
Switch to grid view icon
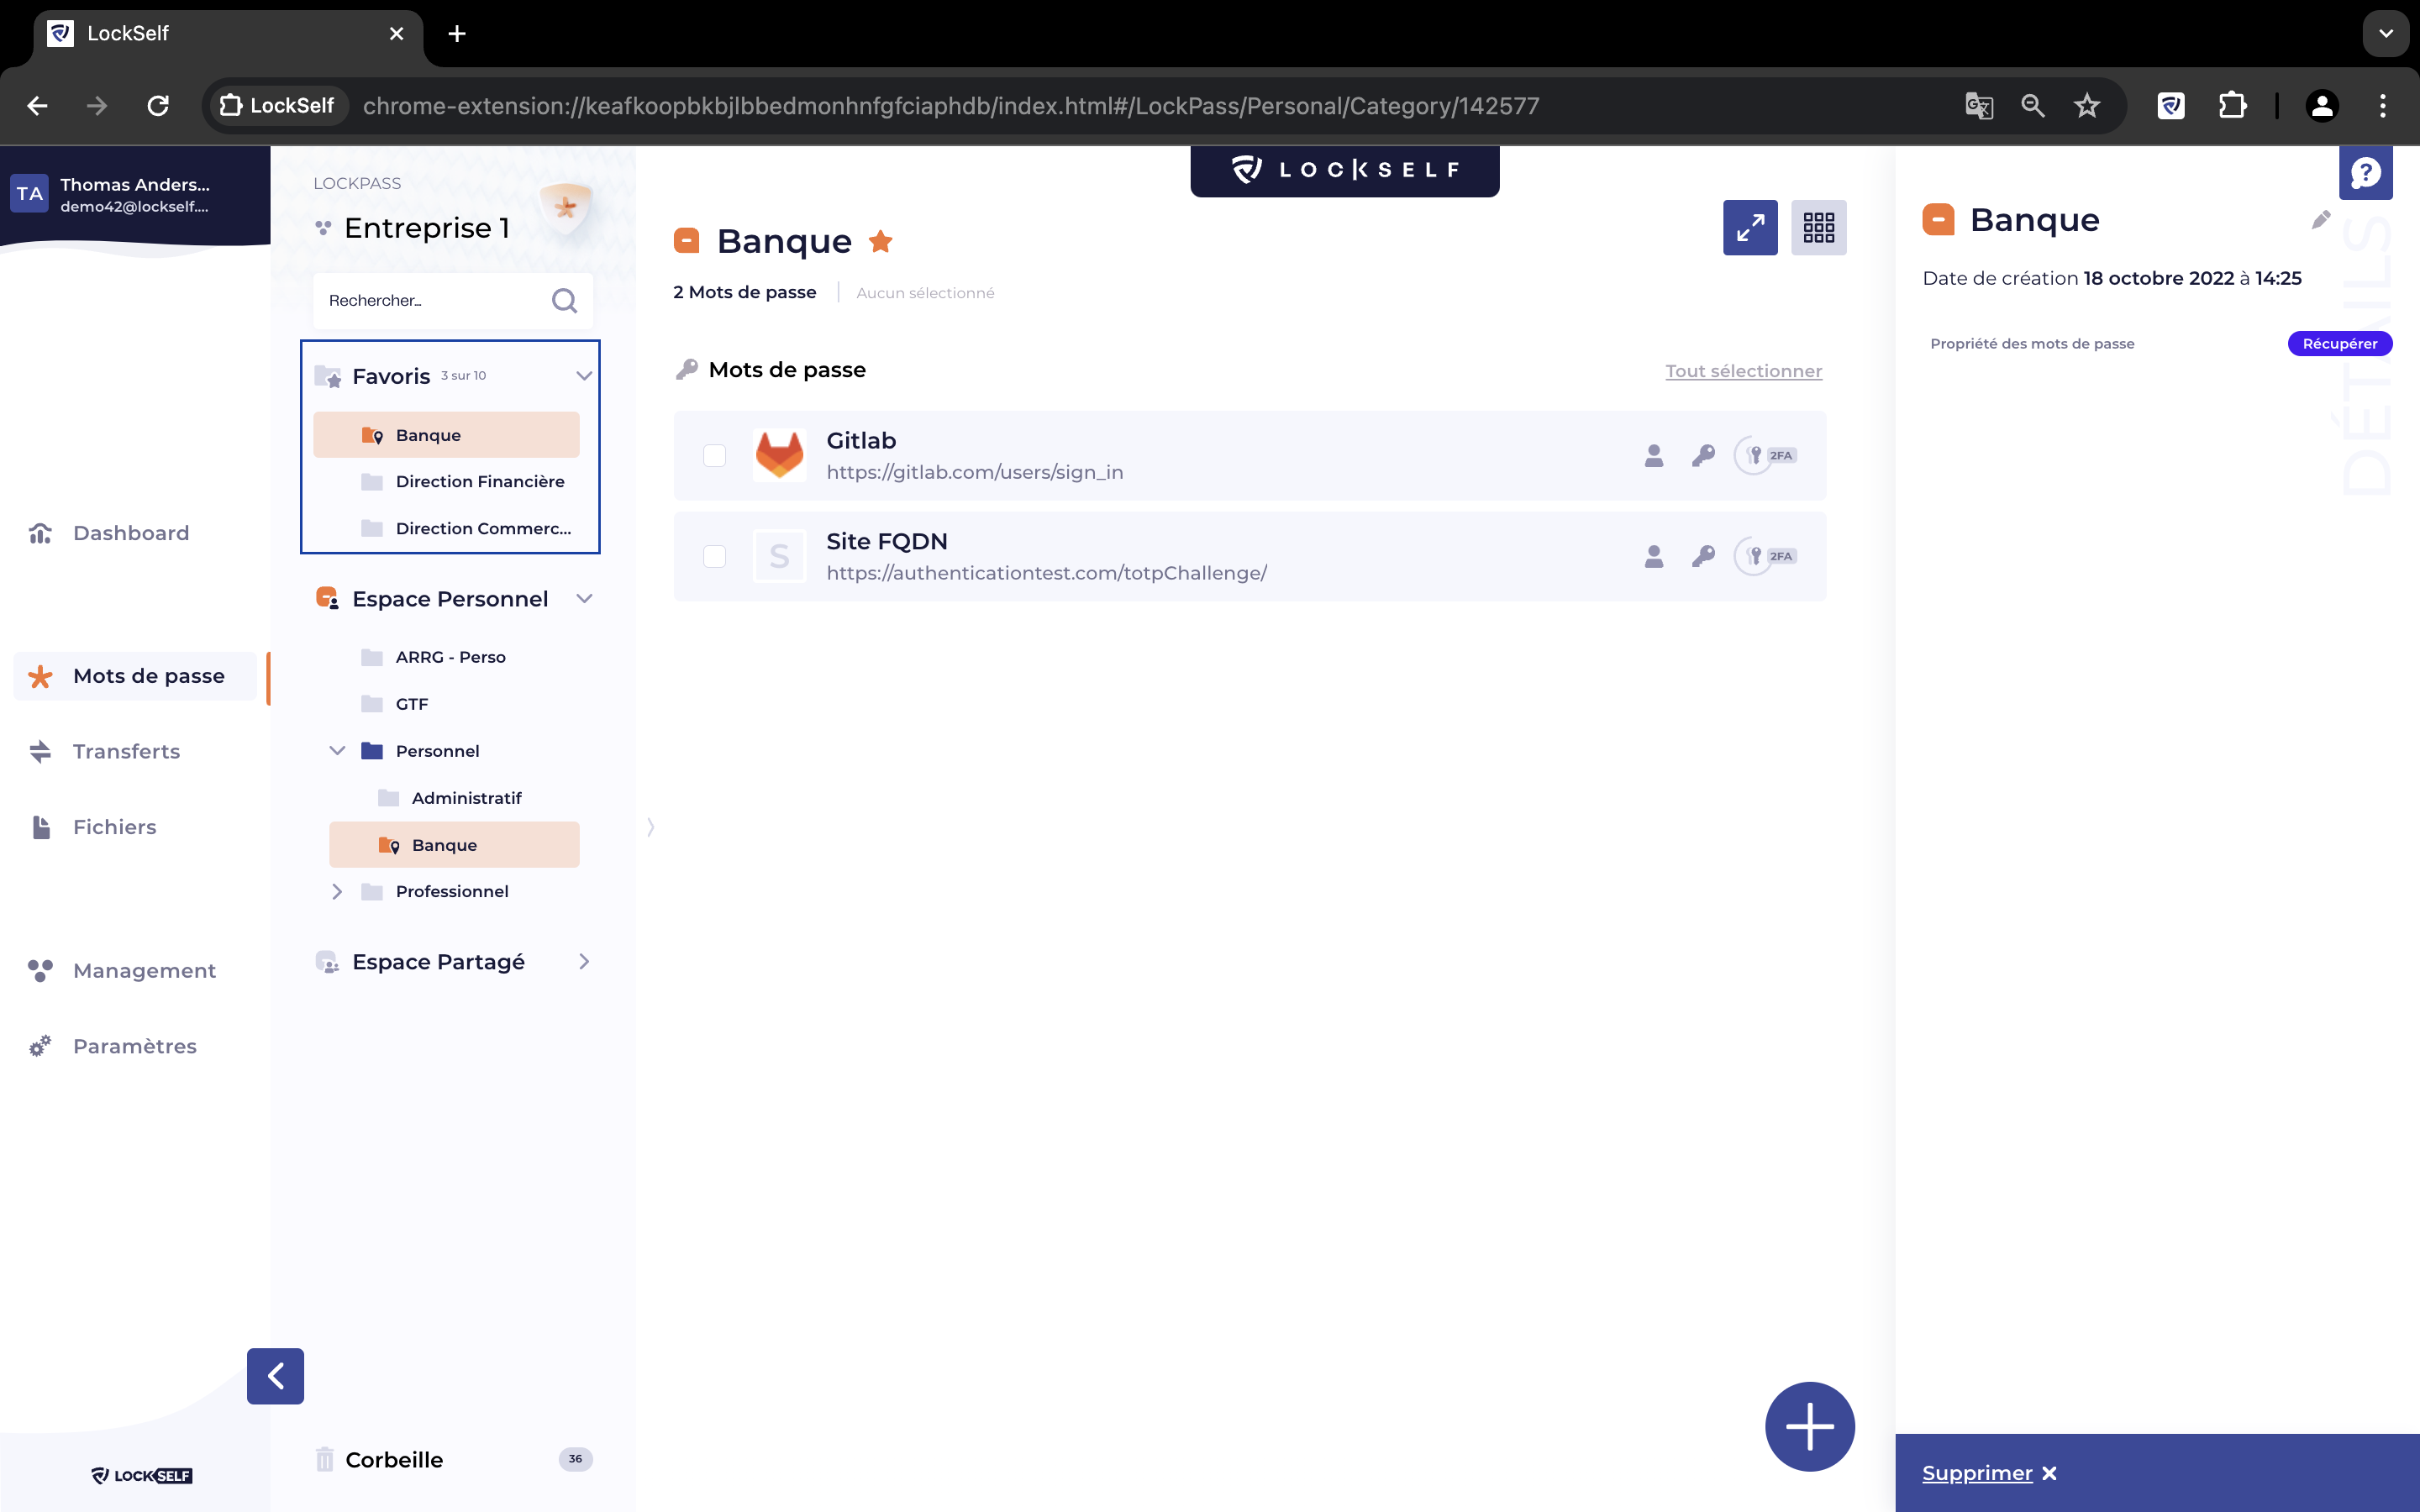(x=1818, y=228)
